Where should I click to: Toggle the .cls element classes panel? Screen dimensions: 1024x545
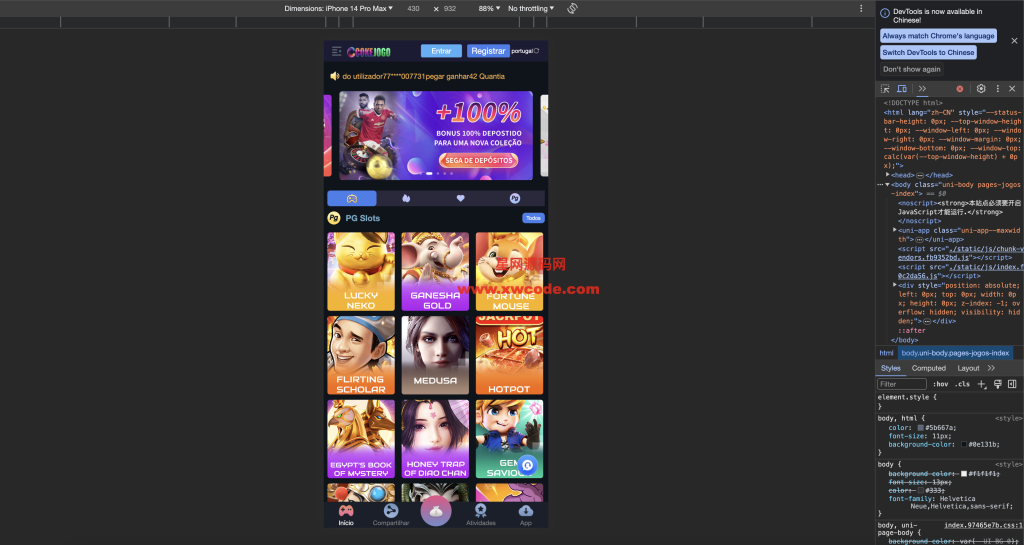click(x=962, y=384)
